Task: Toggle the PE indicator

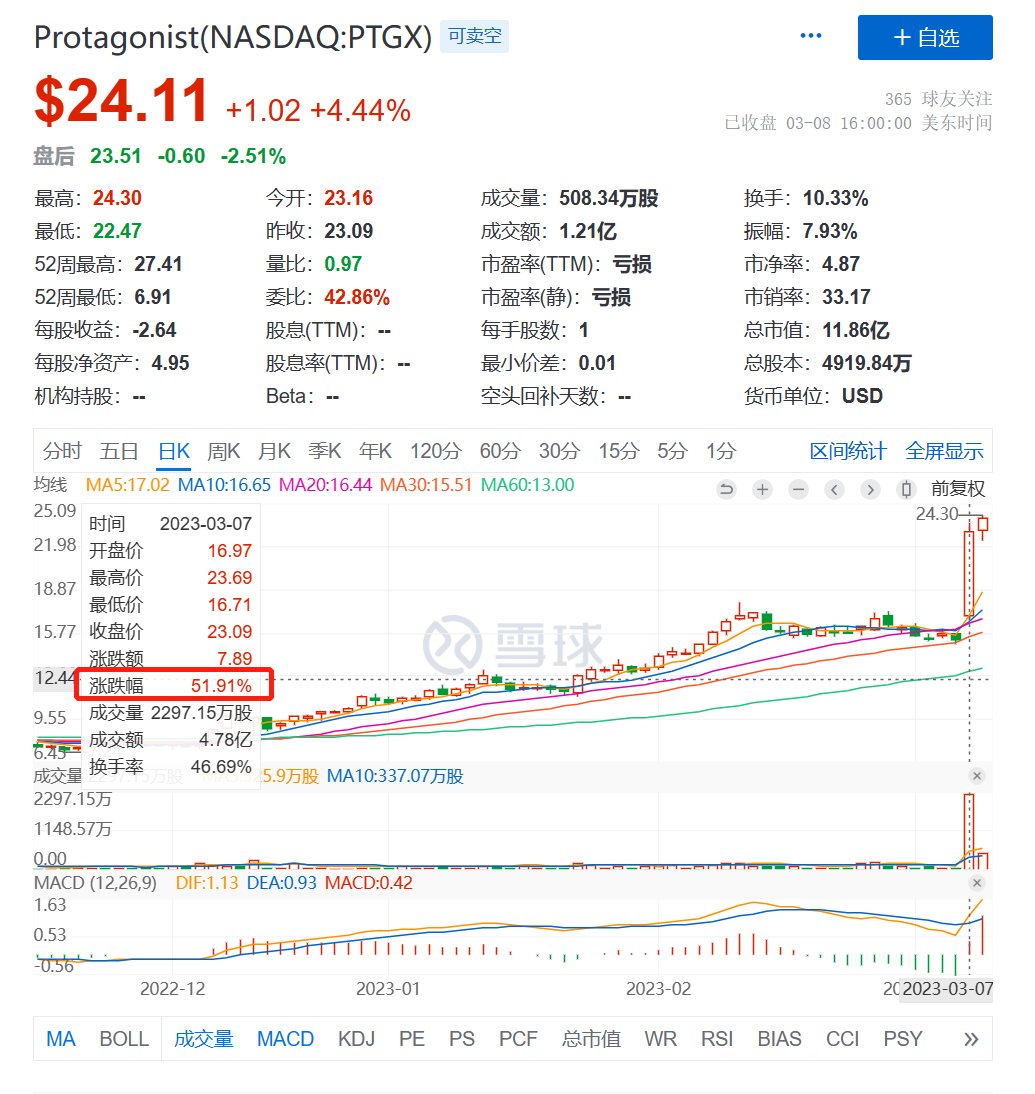Action: [412, 1039]
